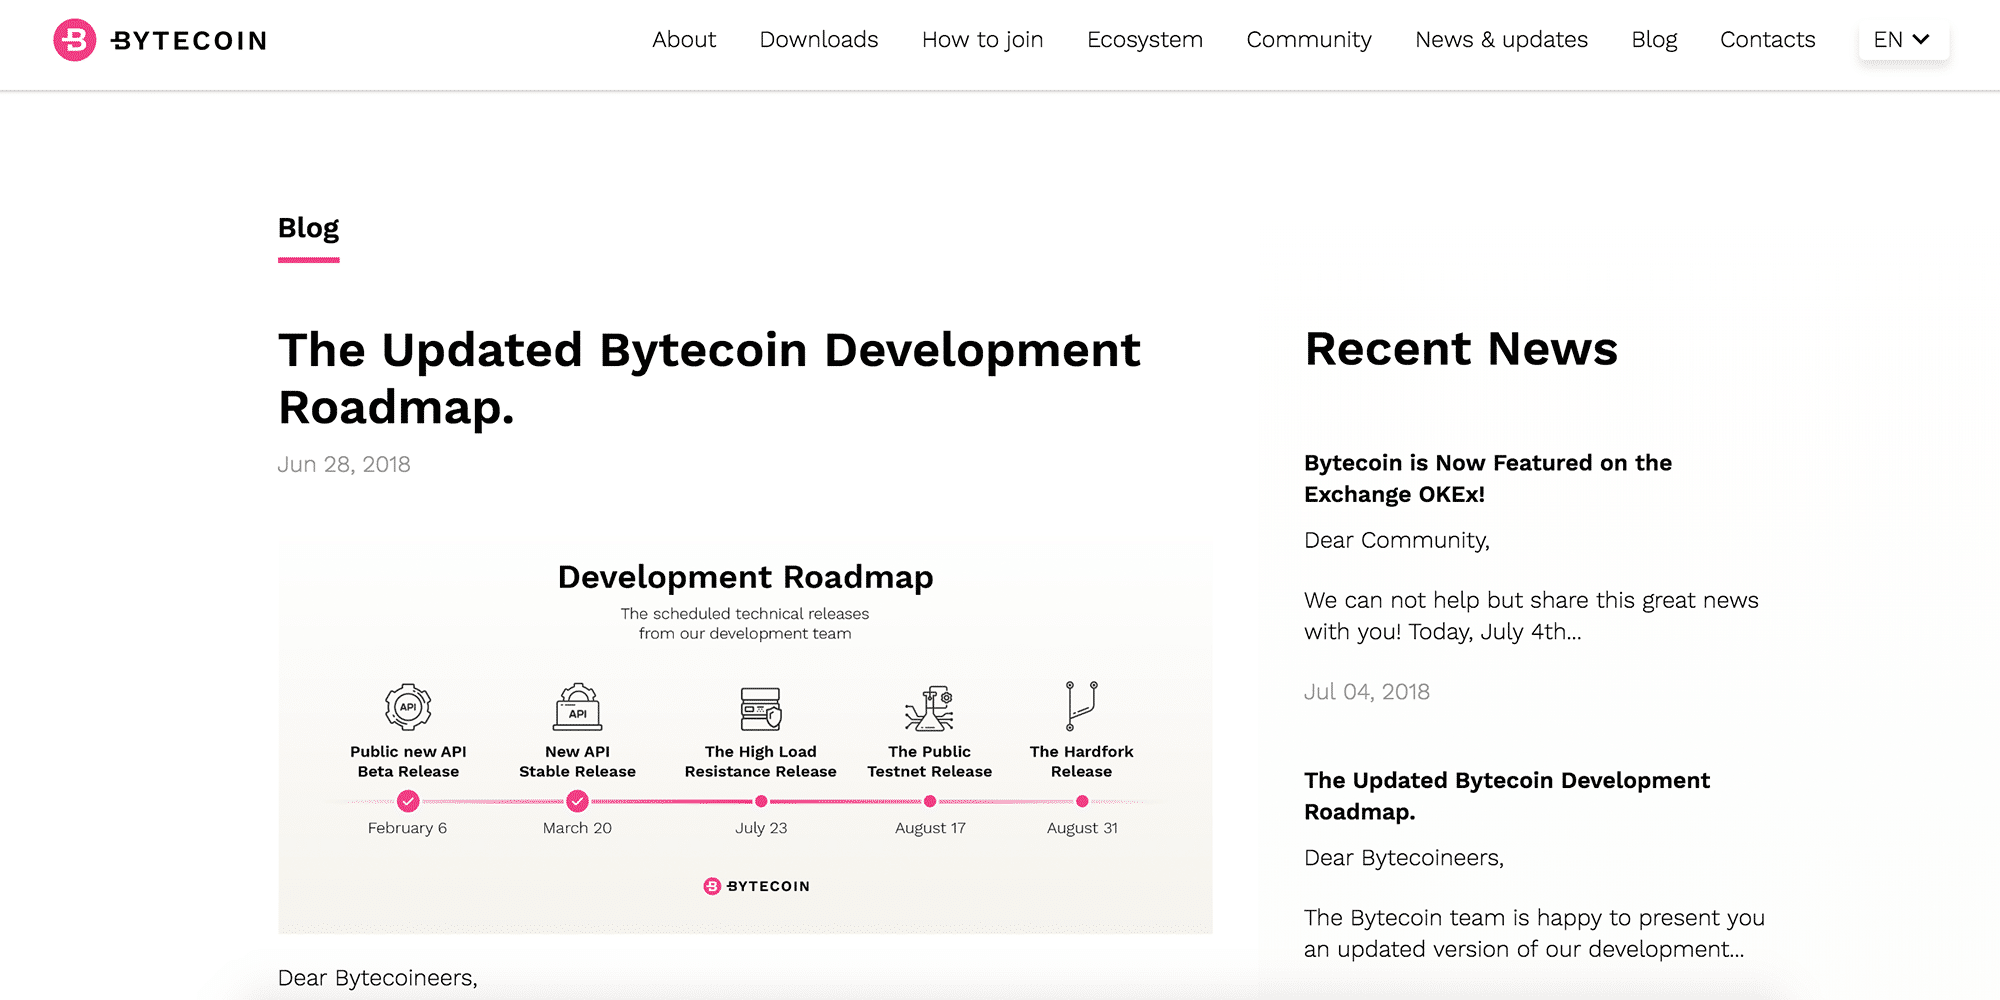Go to the Downloads page
This screenshot has height=1000, width=2000.
point(819,40)
